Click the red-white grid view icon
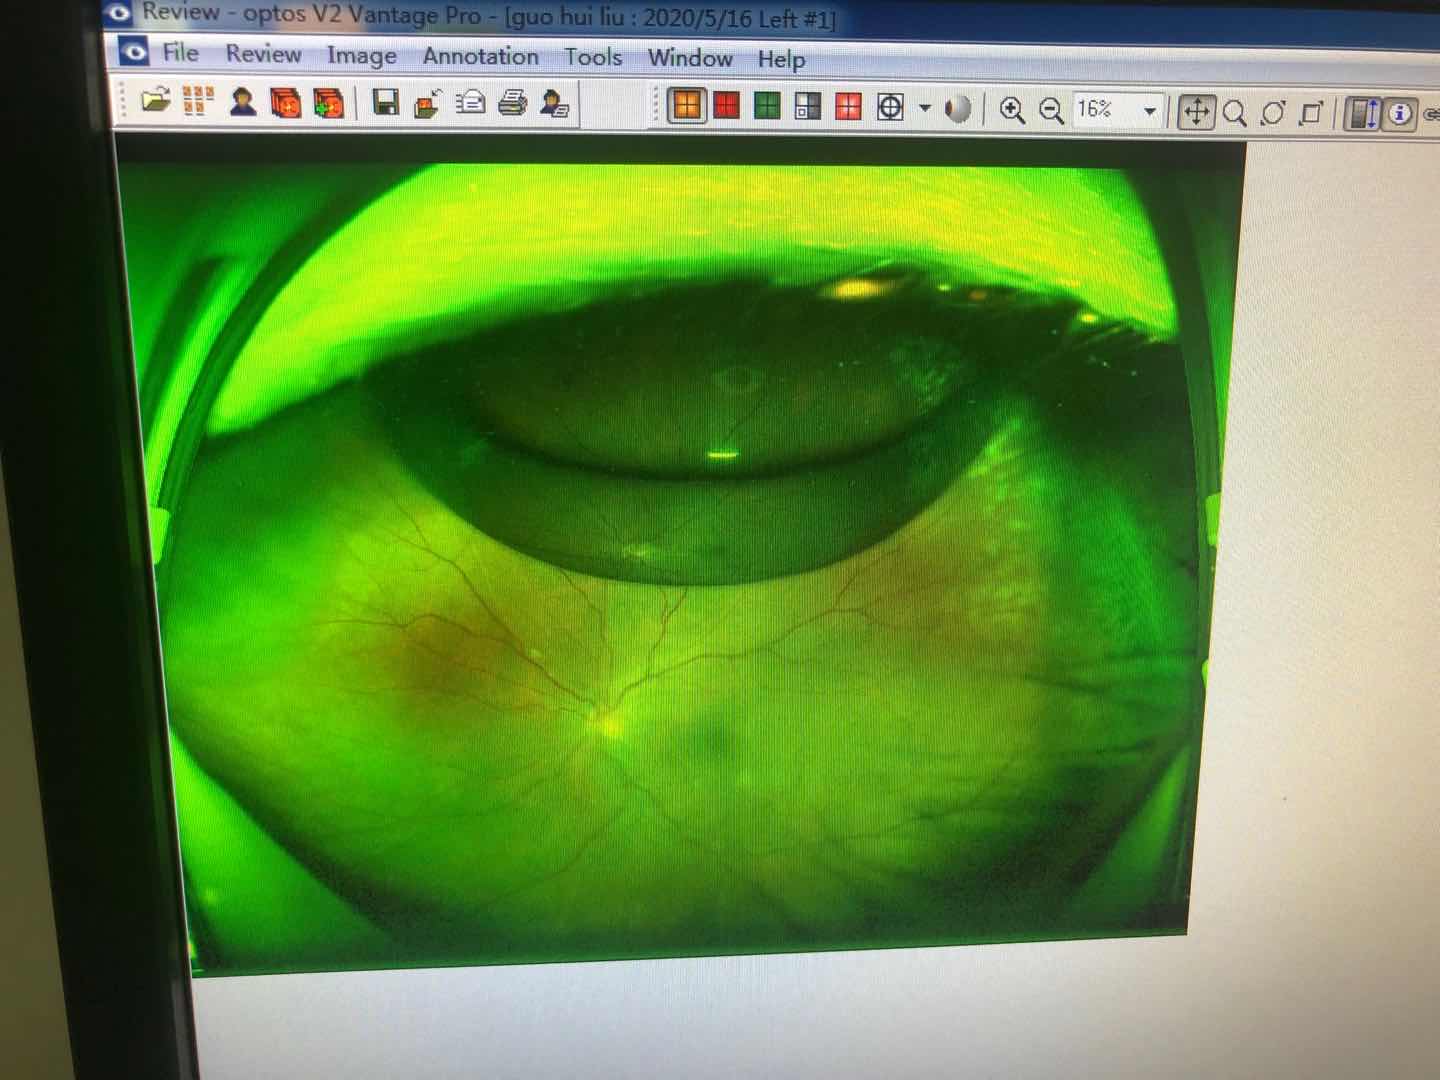The width and height of the screenshot is (1440, 1080). tap(848, 107)
